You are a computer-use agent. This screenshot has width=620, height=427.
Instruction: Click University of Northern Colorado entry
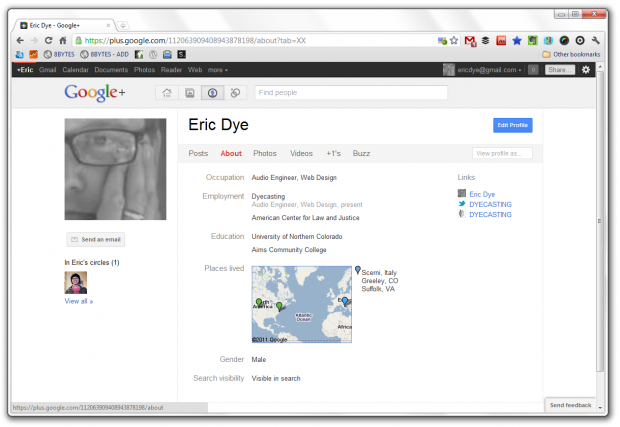click(x=297, y=236)
